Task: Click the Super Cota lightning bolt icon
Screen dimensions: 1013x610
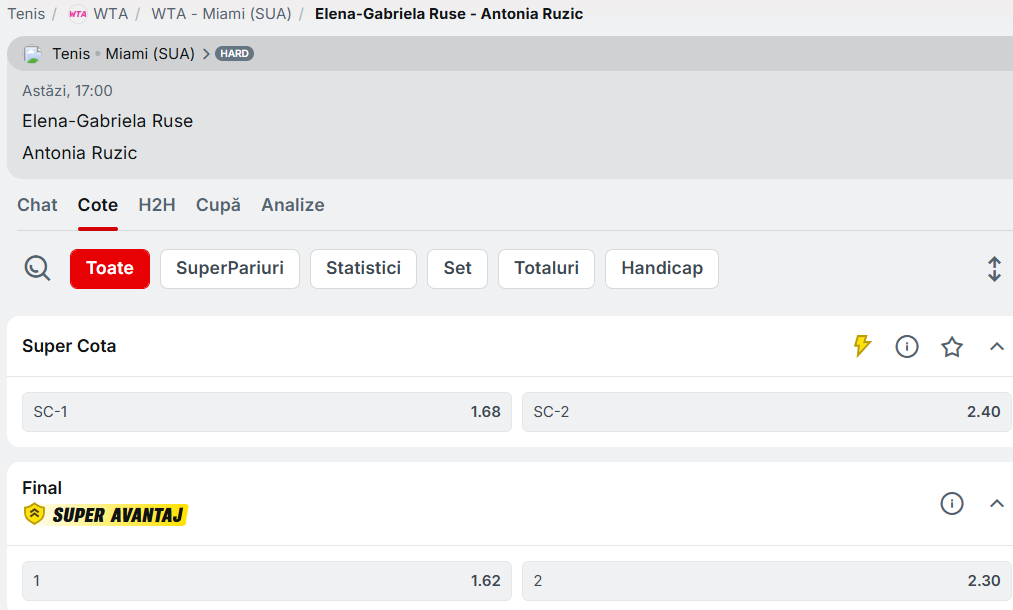Action: pos(861,346)
